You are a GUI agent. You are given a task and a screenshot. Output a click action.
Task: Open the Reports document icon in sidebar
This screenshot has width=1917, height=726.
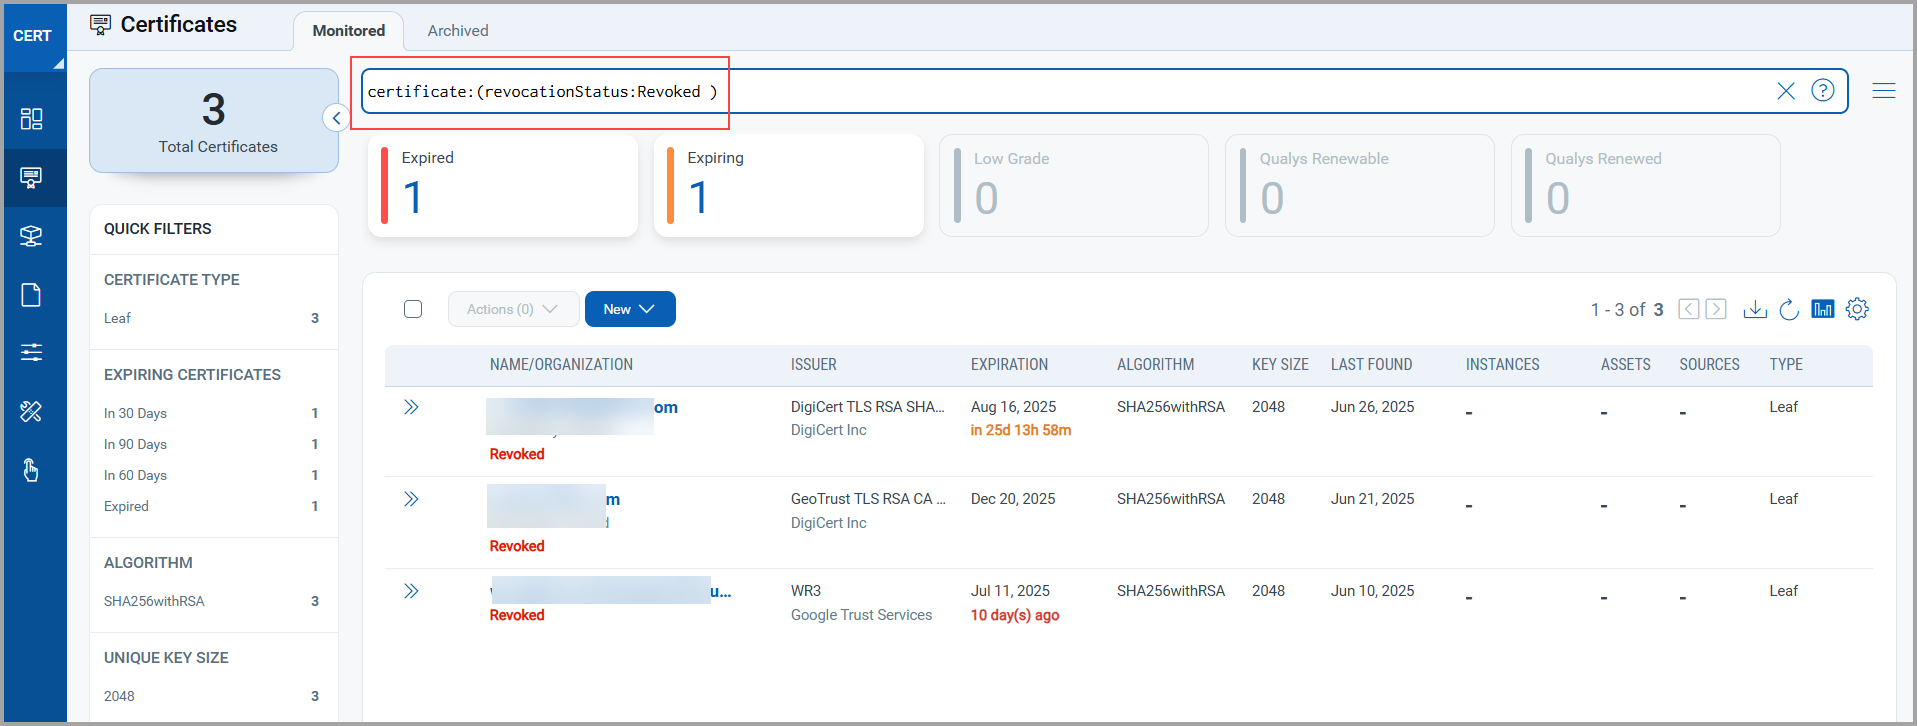pyautogui.click(x=32, y=295)
